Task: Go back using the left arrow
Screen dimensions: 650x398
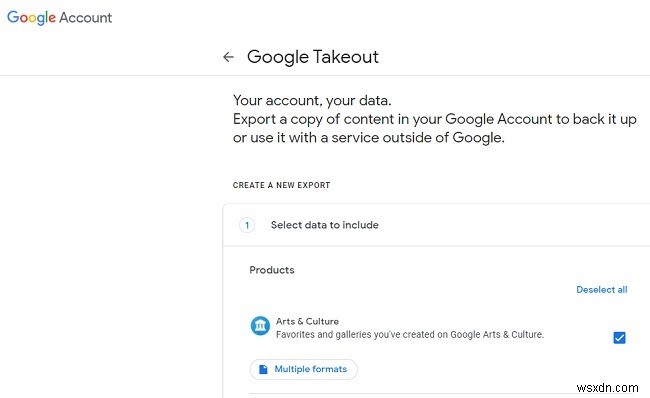Action: click(228, 57)
